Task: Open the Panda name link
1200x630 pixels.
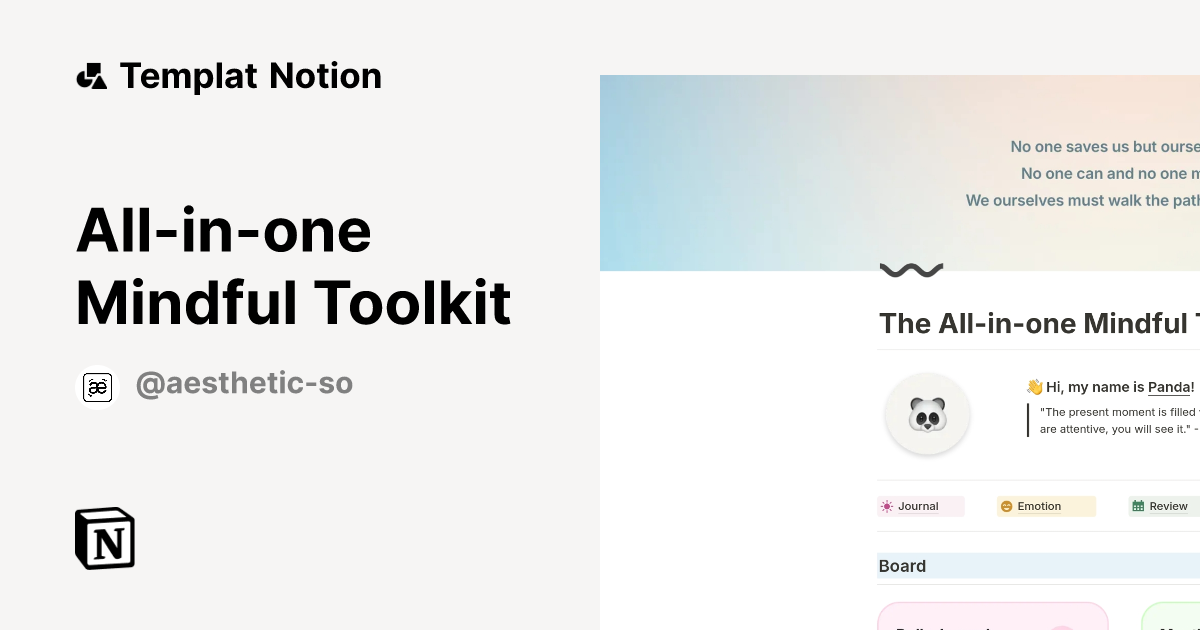Action: pyautogui.click(x=1168, y=387)
